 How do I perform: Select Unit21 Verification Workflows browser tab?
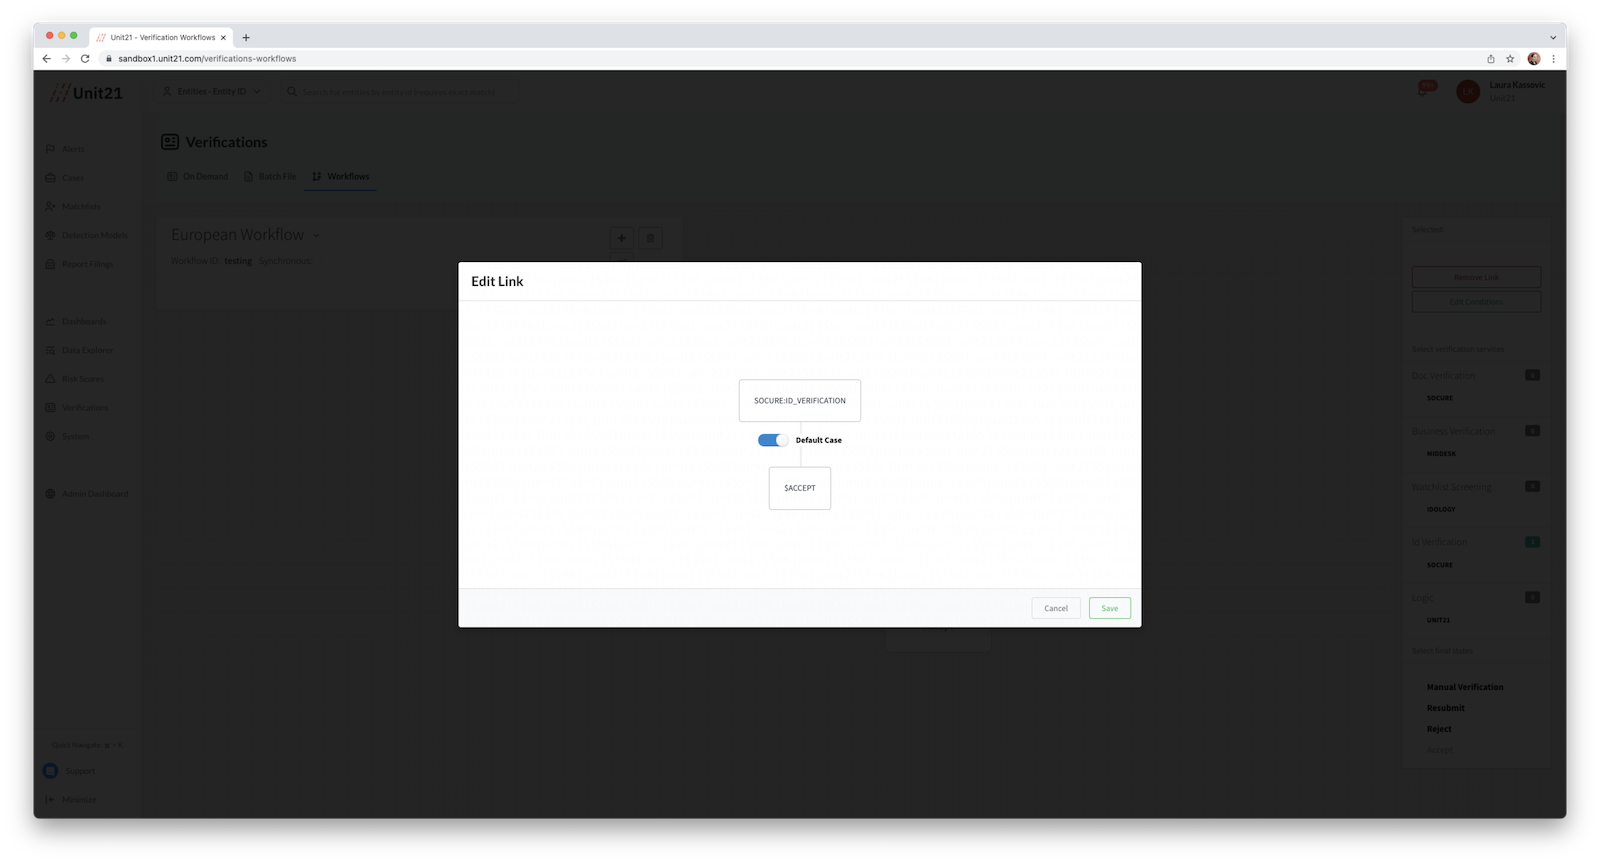click(x=161, y=38)
